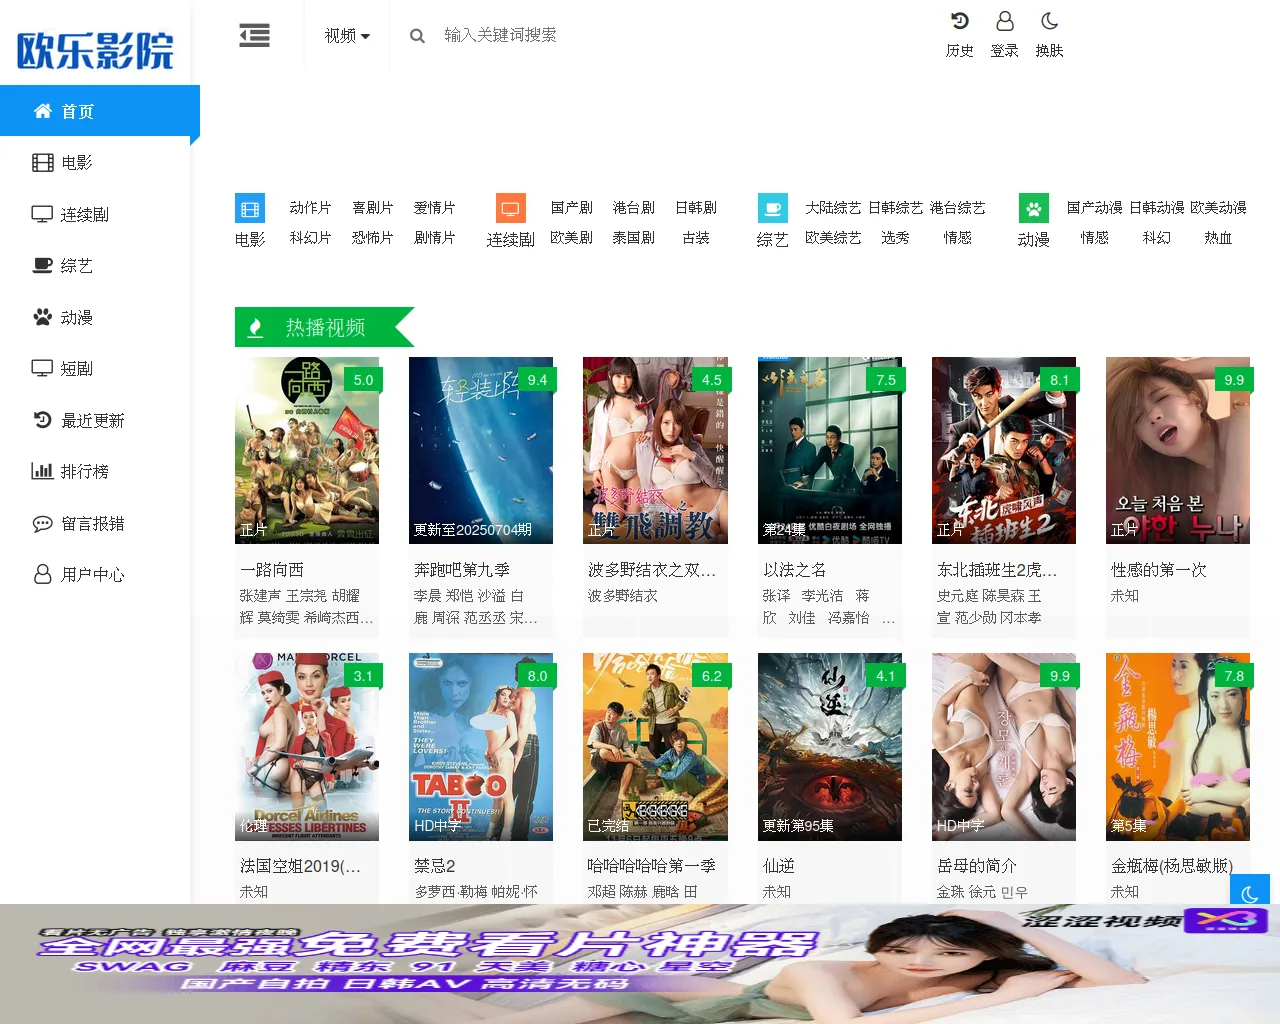Open the 国产剧 category link
Screen dimensions: 1280x1024
[x=571, y=207]
